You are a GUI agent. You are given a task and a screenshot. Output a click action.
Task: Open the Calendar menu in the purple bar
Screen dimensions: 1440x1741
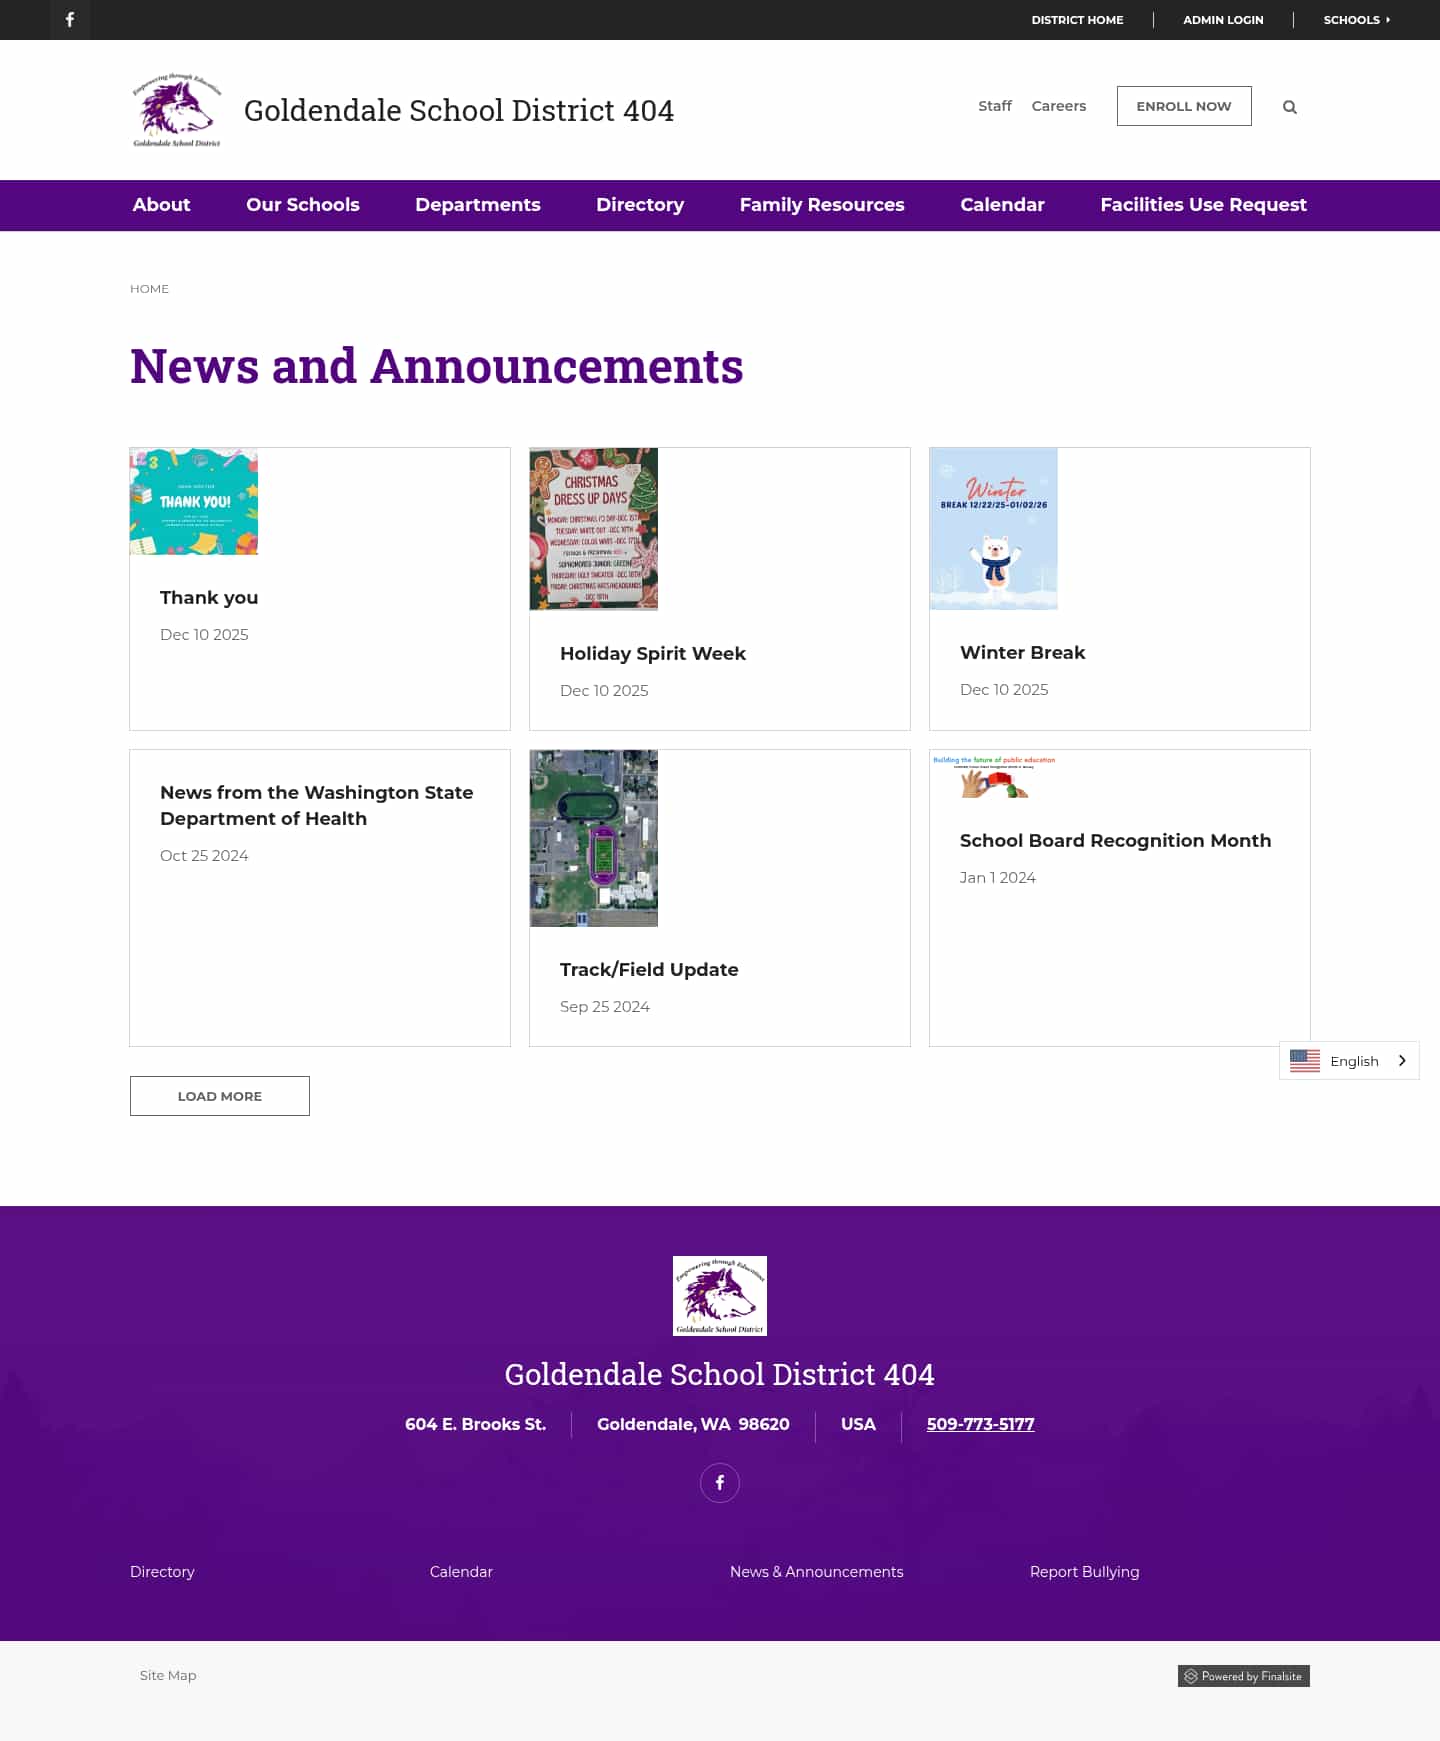pos(1002,205)
